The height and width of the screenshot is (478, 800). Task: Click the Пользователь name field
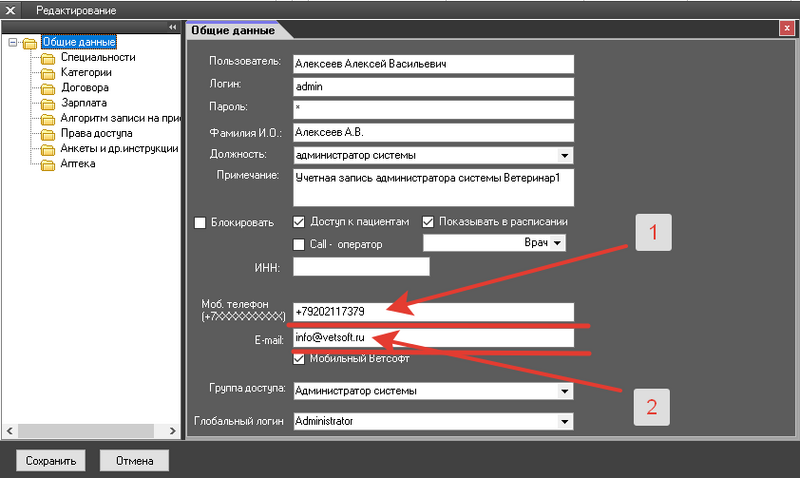click(x=434, y=64)
